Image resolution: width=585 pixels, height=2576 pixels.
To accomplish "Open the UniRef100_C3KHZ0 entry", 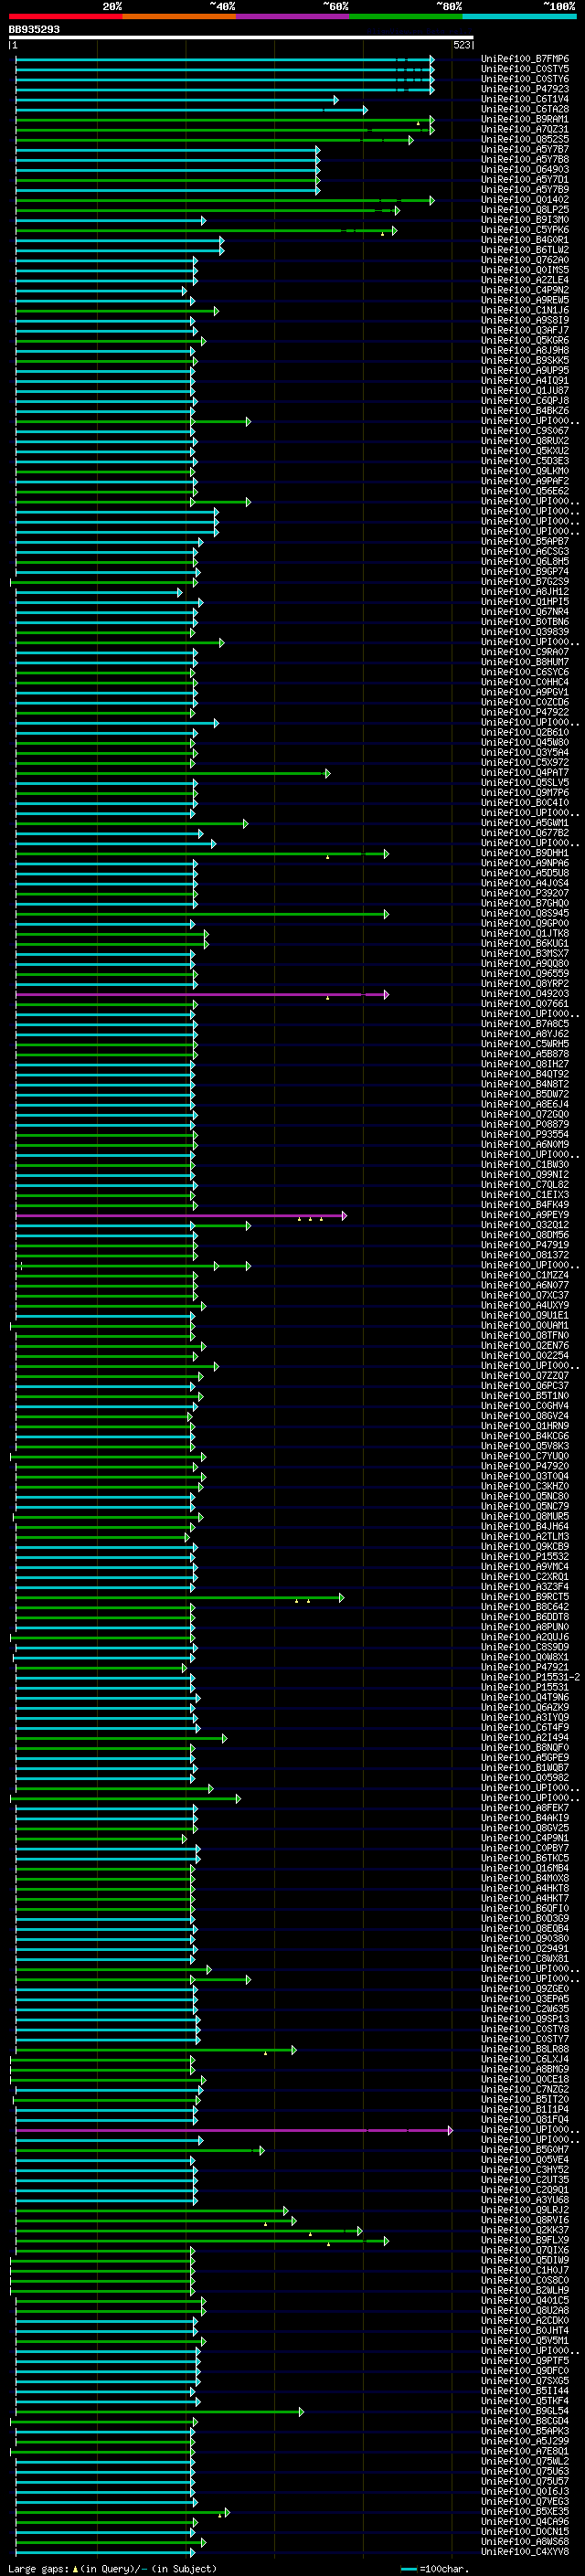I will [525, 1486].
